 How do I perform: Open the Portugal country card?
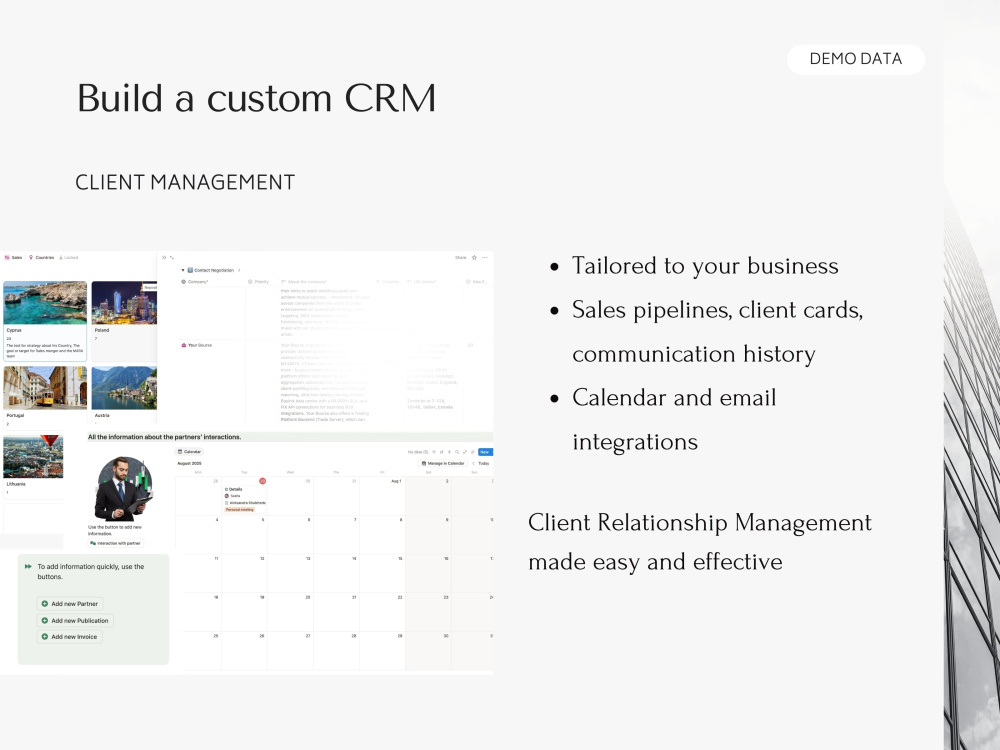[x=45, y=396]
